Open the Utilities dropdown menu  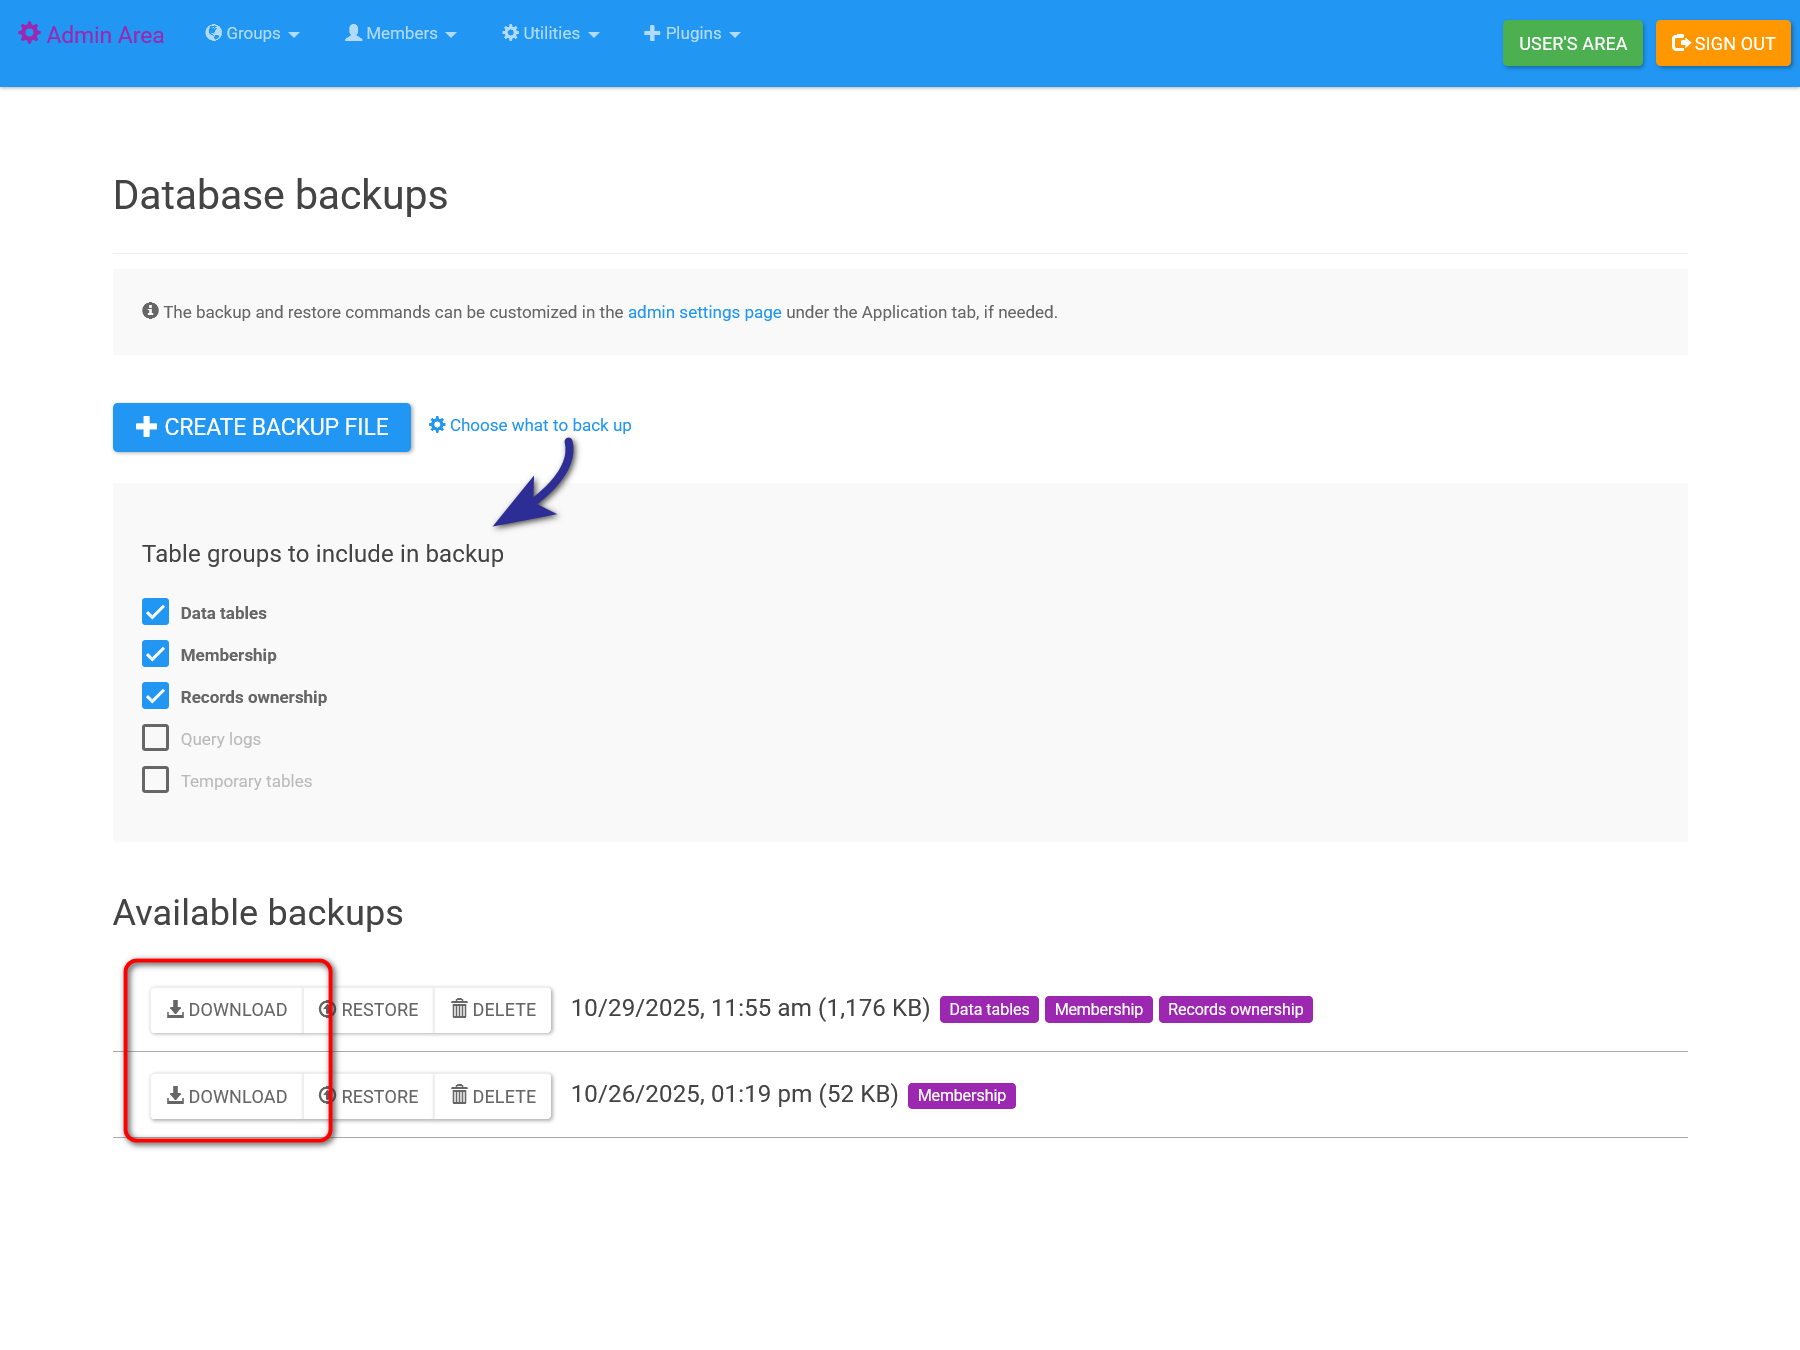549,33
